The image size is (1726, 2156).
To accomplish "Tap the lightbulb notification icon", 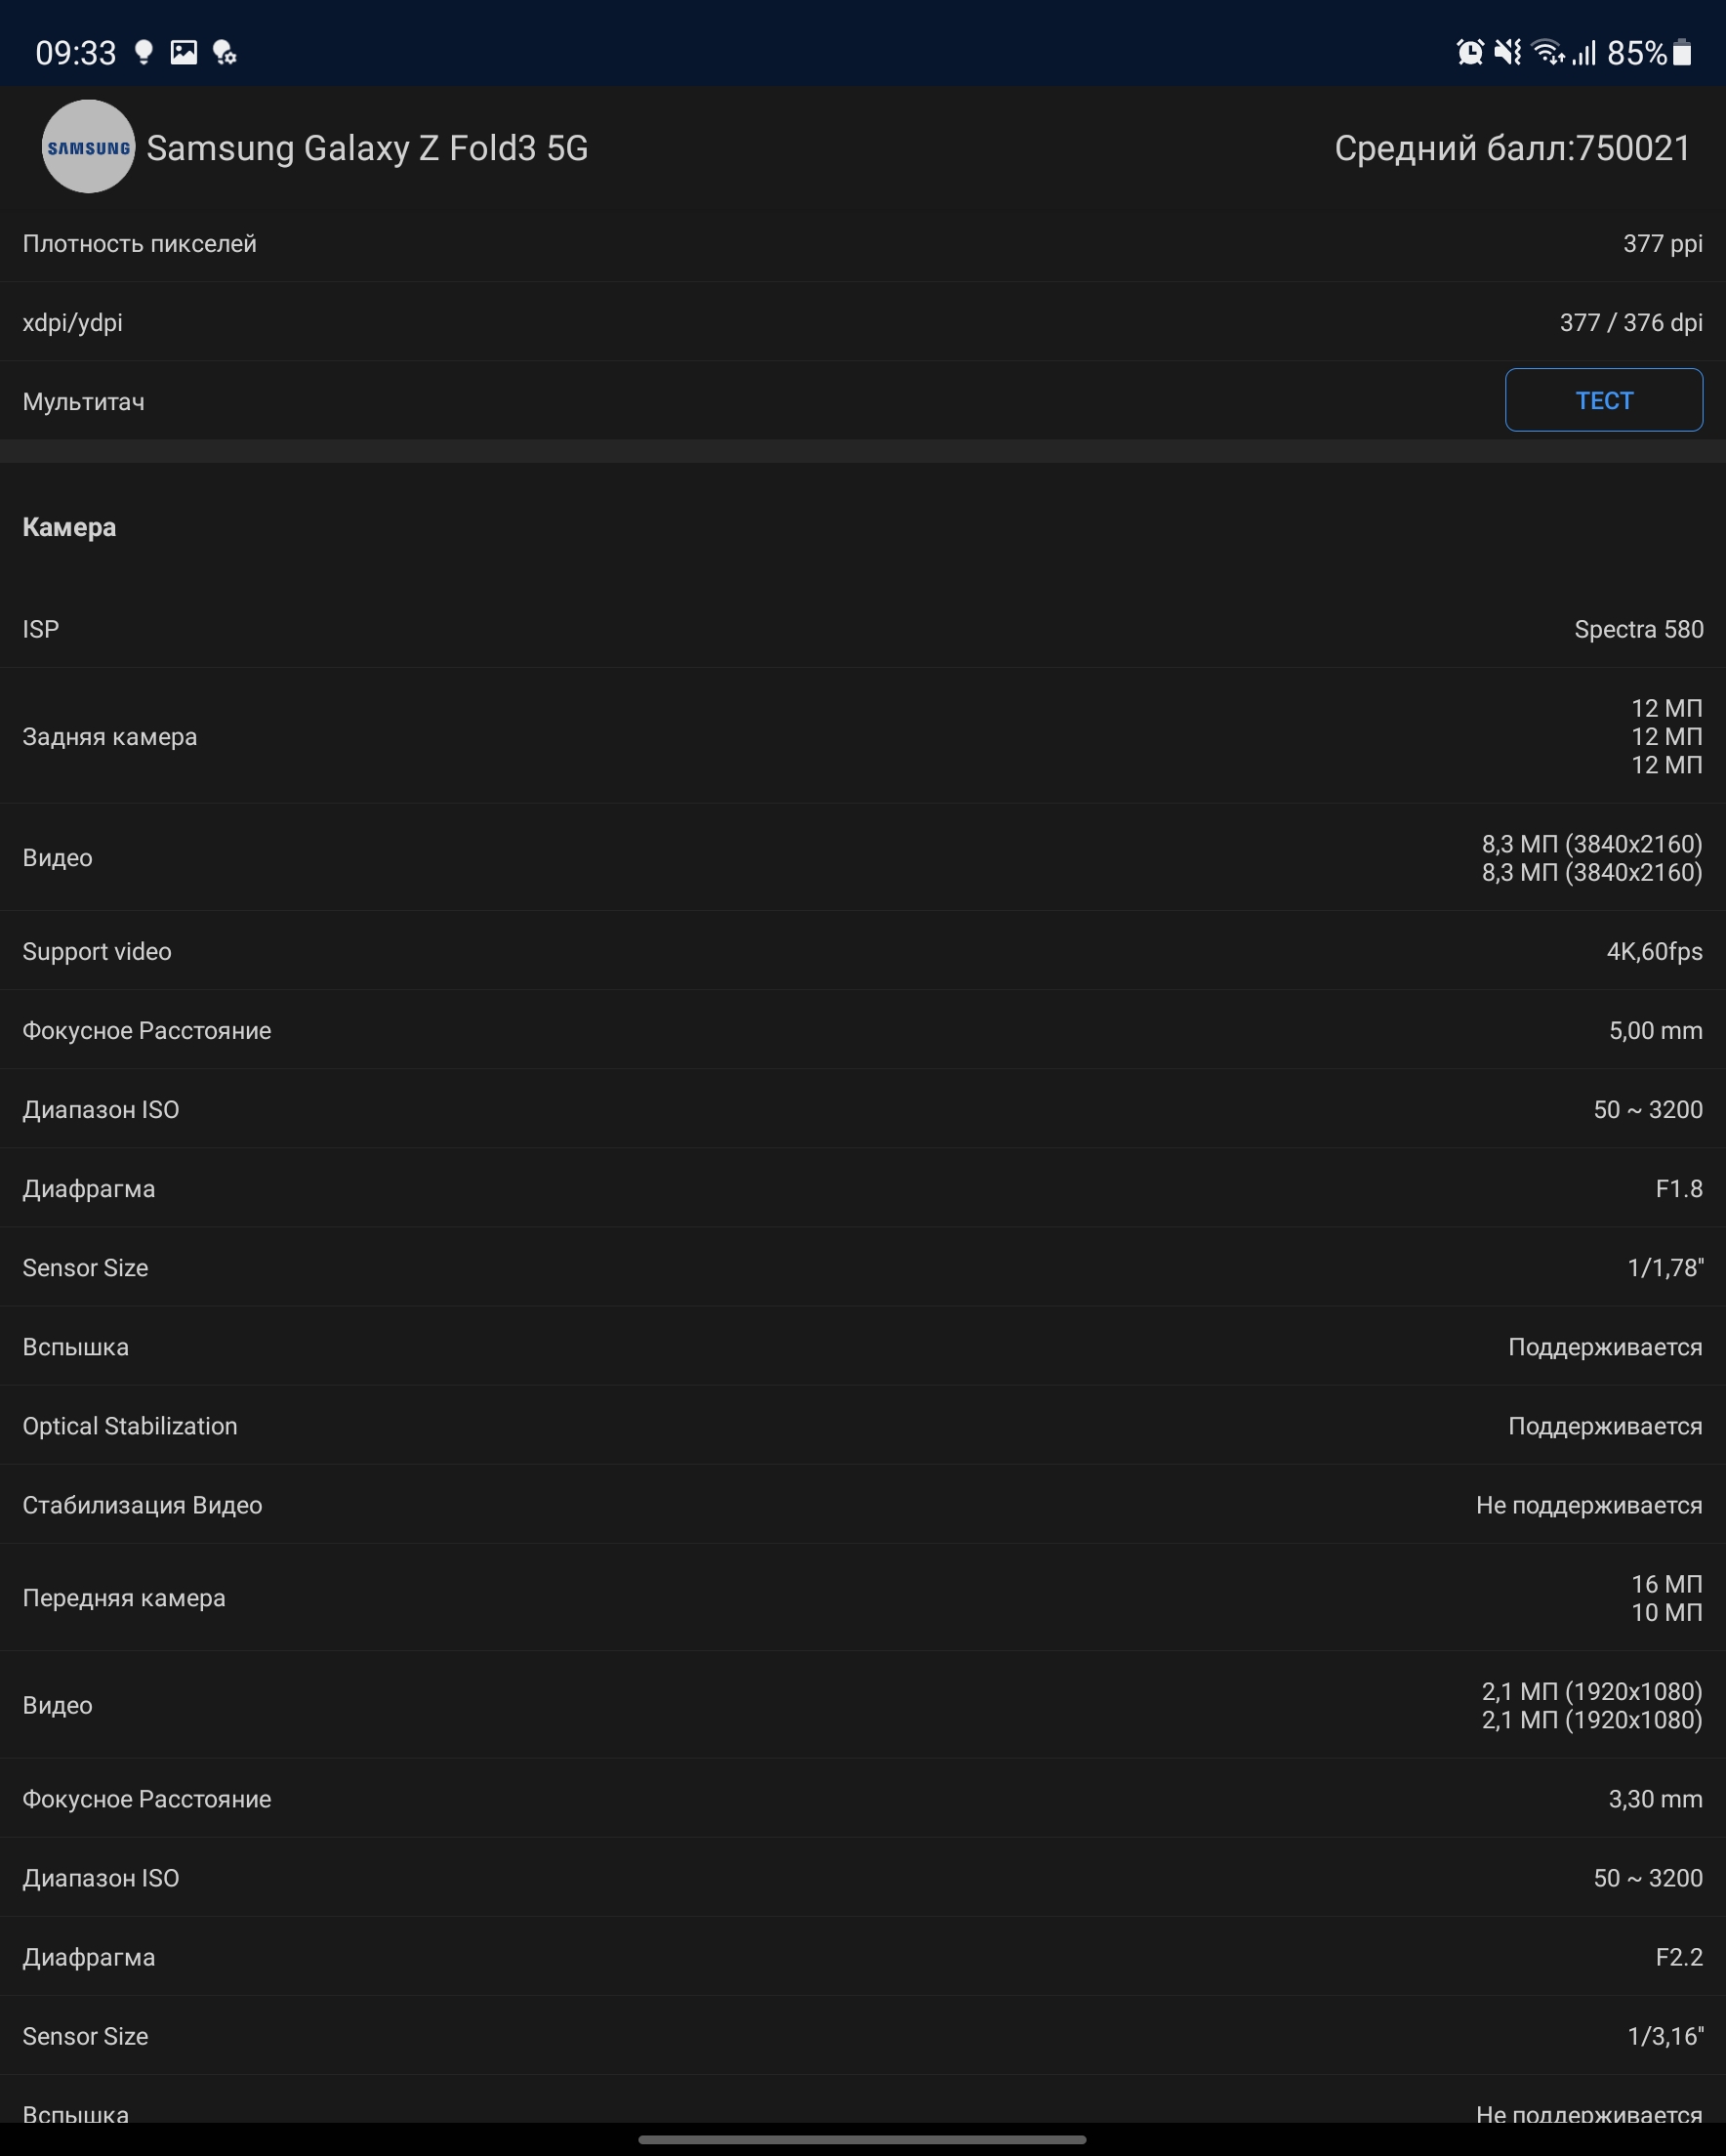I will point(143,52).
